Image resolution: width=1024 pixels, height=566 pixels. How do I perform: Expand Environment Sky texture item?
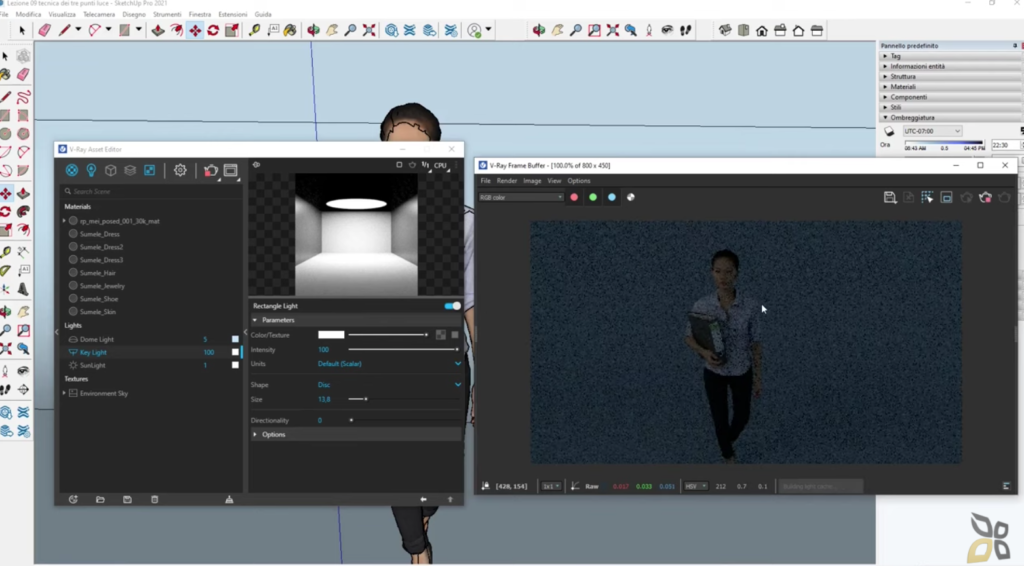(x=64, y=393)
